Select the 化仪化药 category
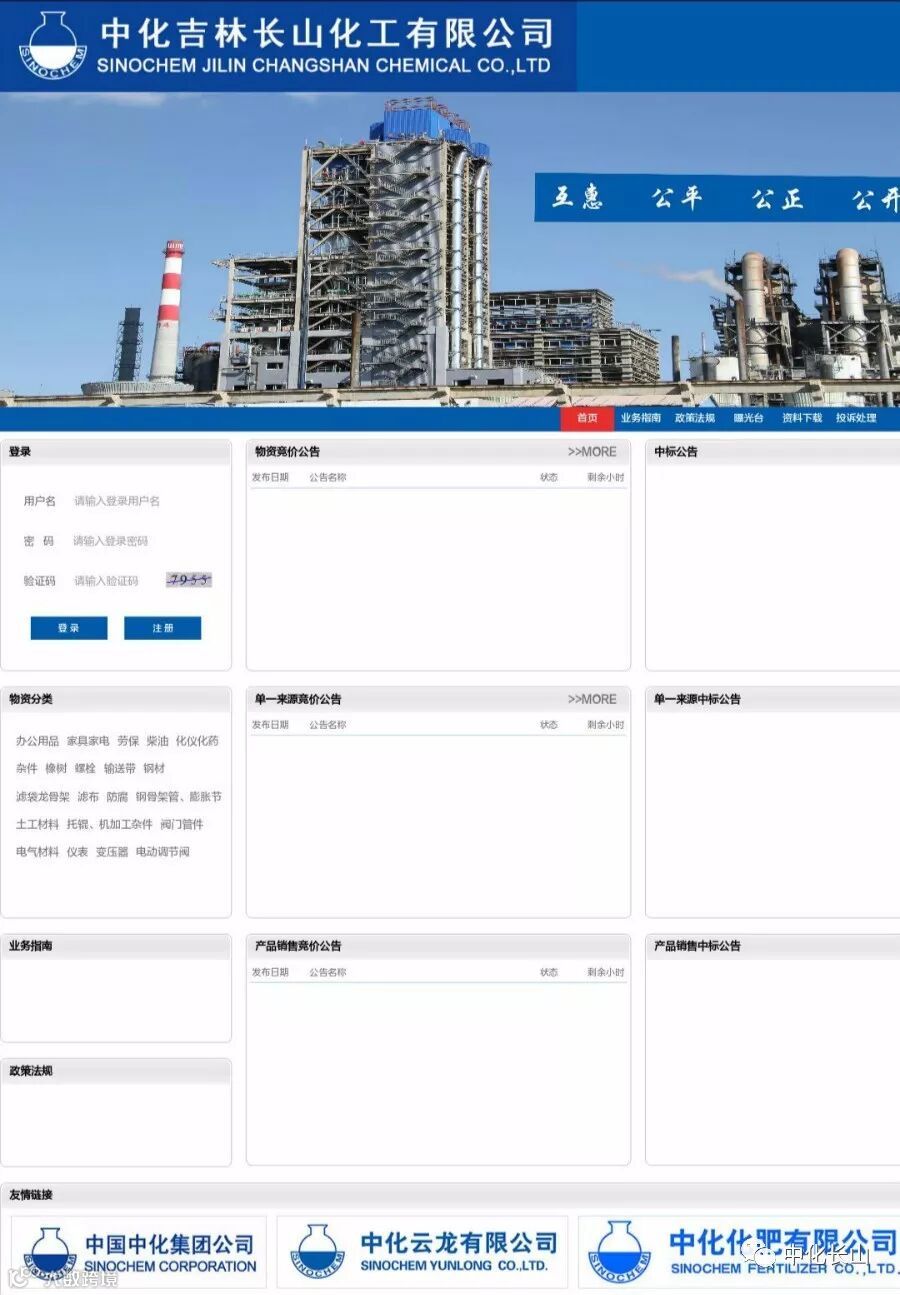Image resolution: width=900 pixels, height=1295 pixels. [197, 741]
